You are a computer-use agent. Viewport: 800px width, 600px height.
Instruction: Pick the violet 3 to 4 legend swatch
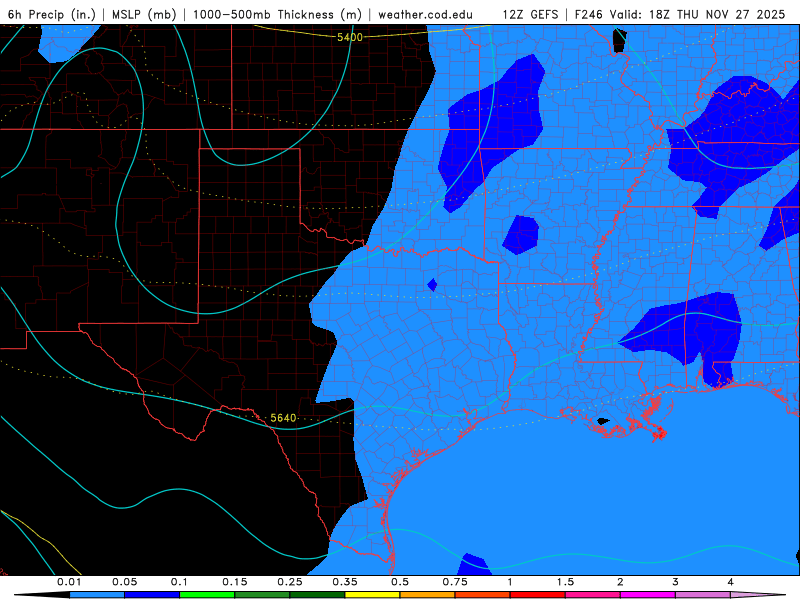[703, 595]
